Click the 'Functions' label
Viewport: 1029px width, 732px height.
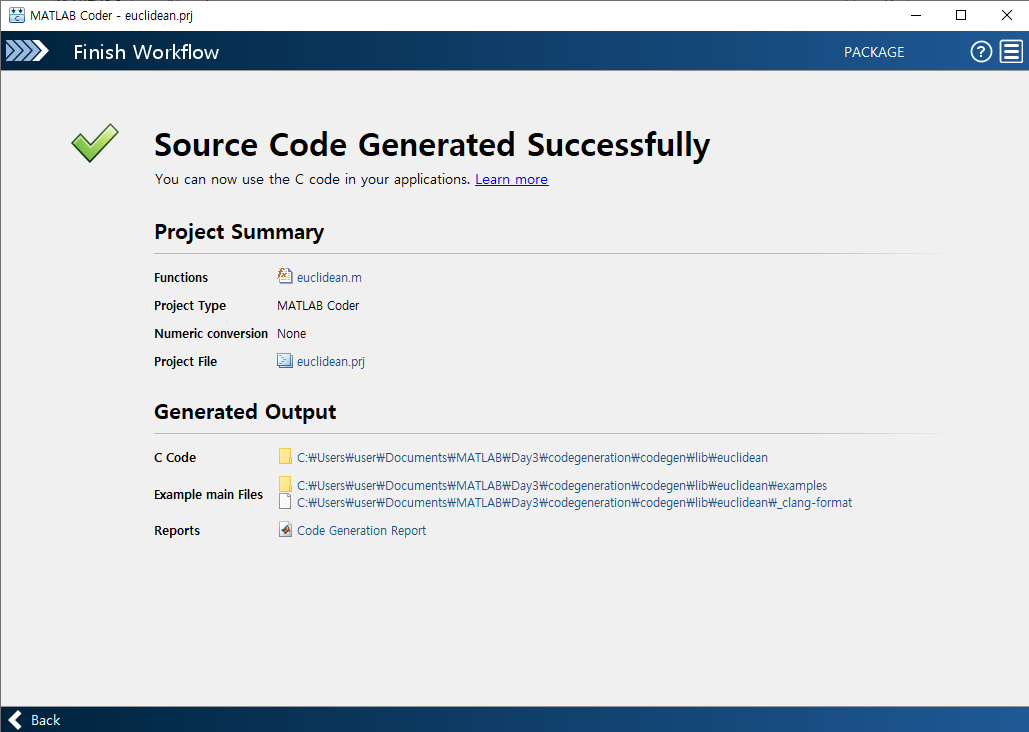pyautogui.click(x=181, y=278)
